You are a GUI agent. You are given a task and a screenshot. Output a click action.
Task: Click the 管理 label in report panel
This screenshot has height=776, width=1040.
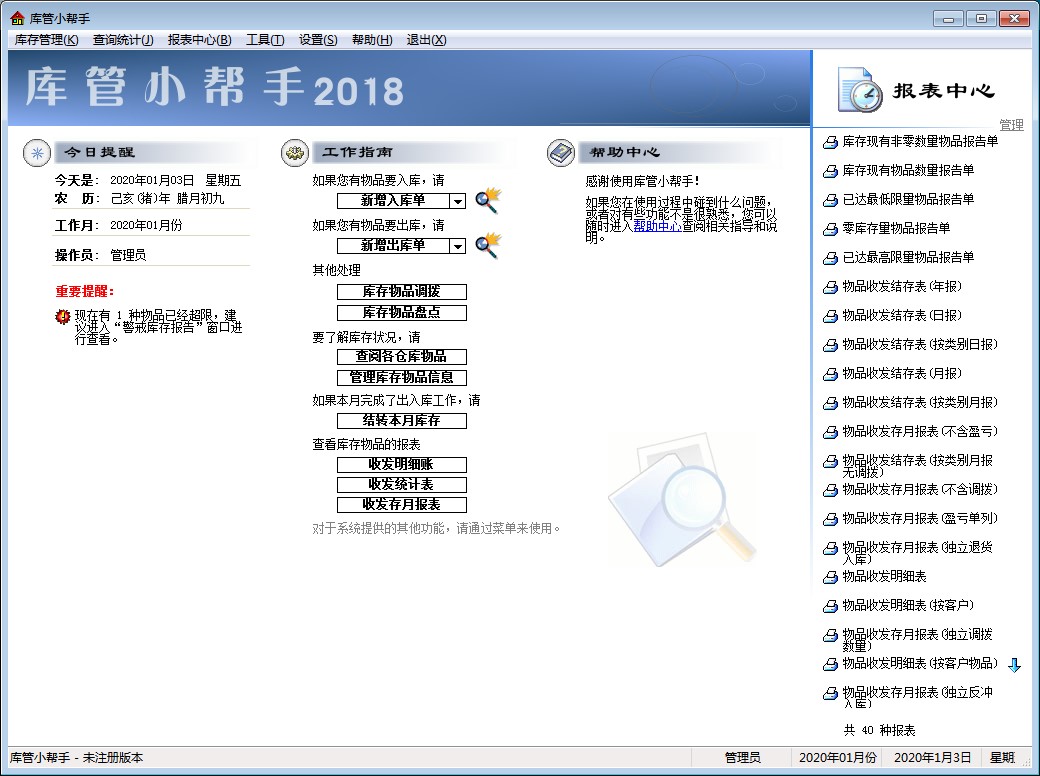(x=1011, y=125)
